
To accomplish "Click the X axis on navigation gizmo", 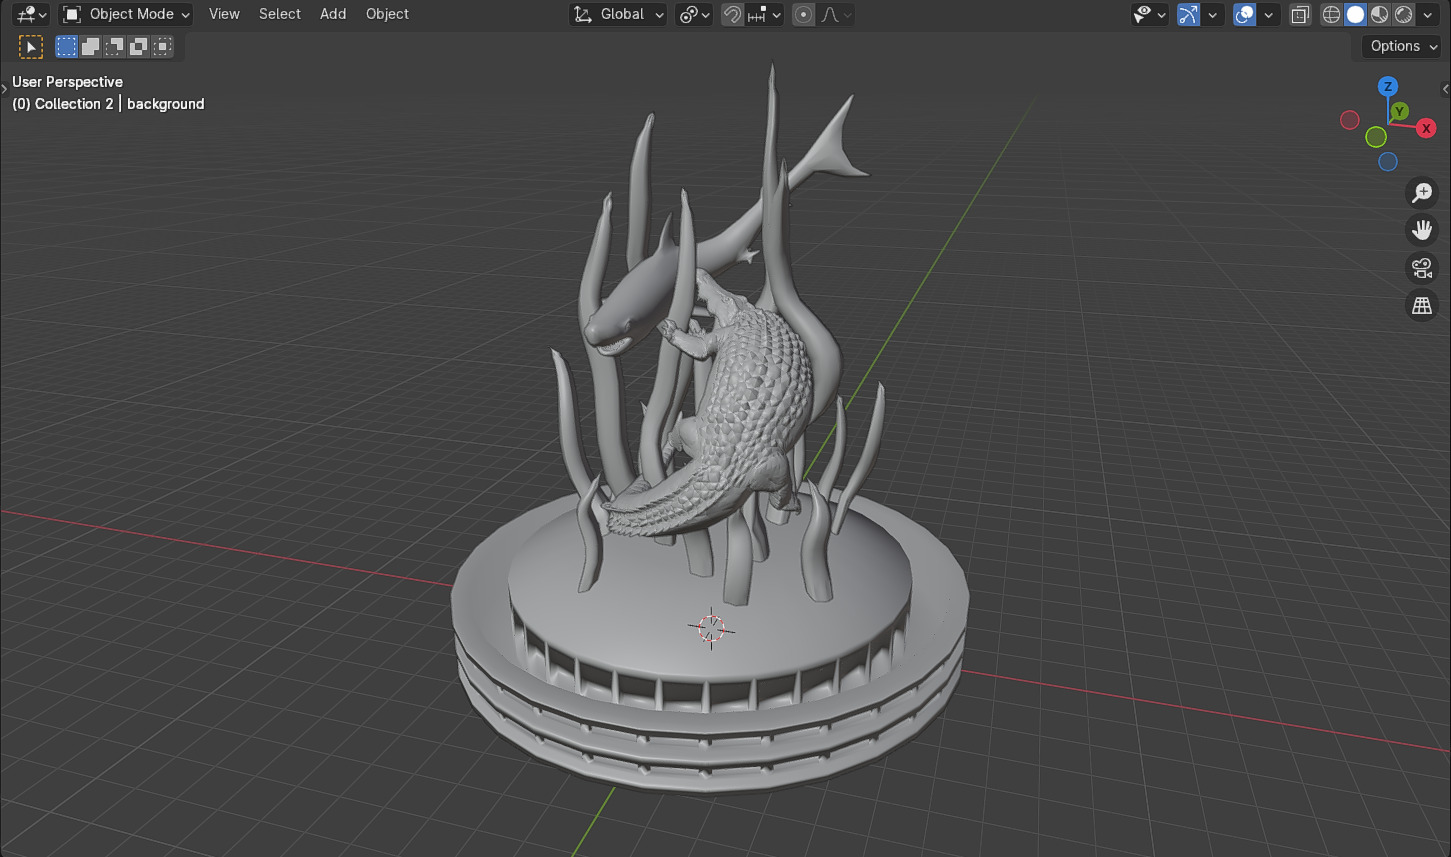I will pyautogui.click(x=1426, y=128).
